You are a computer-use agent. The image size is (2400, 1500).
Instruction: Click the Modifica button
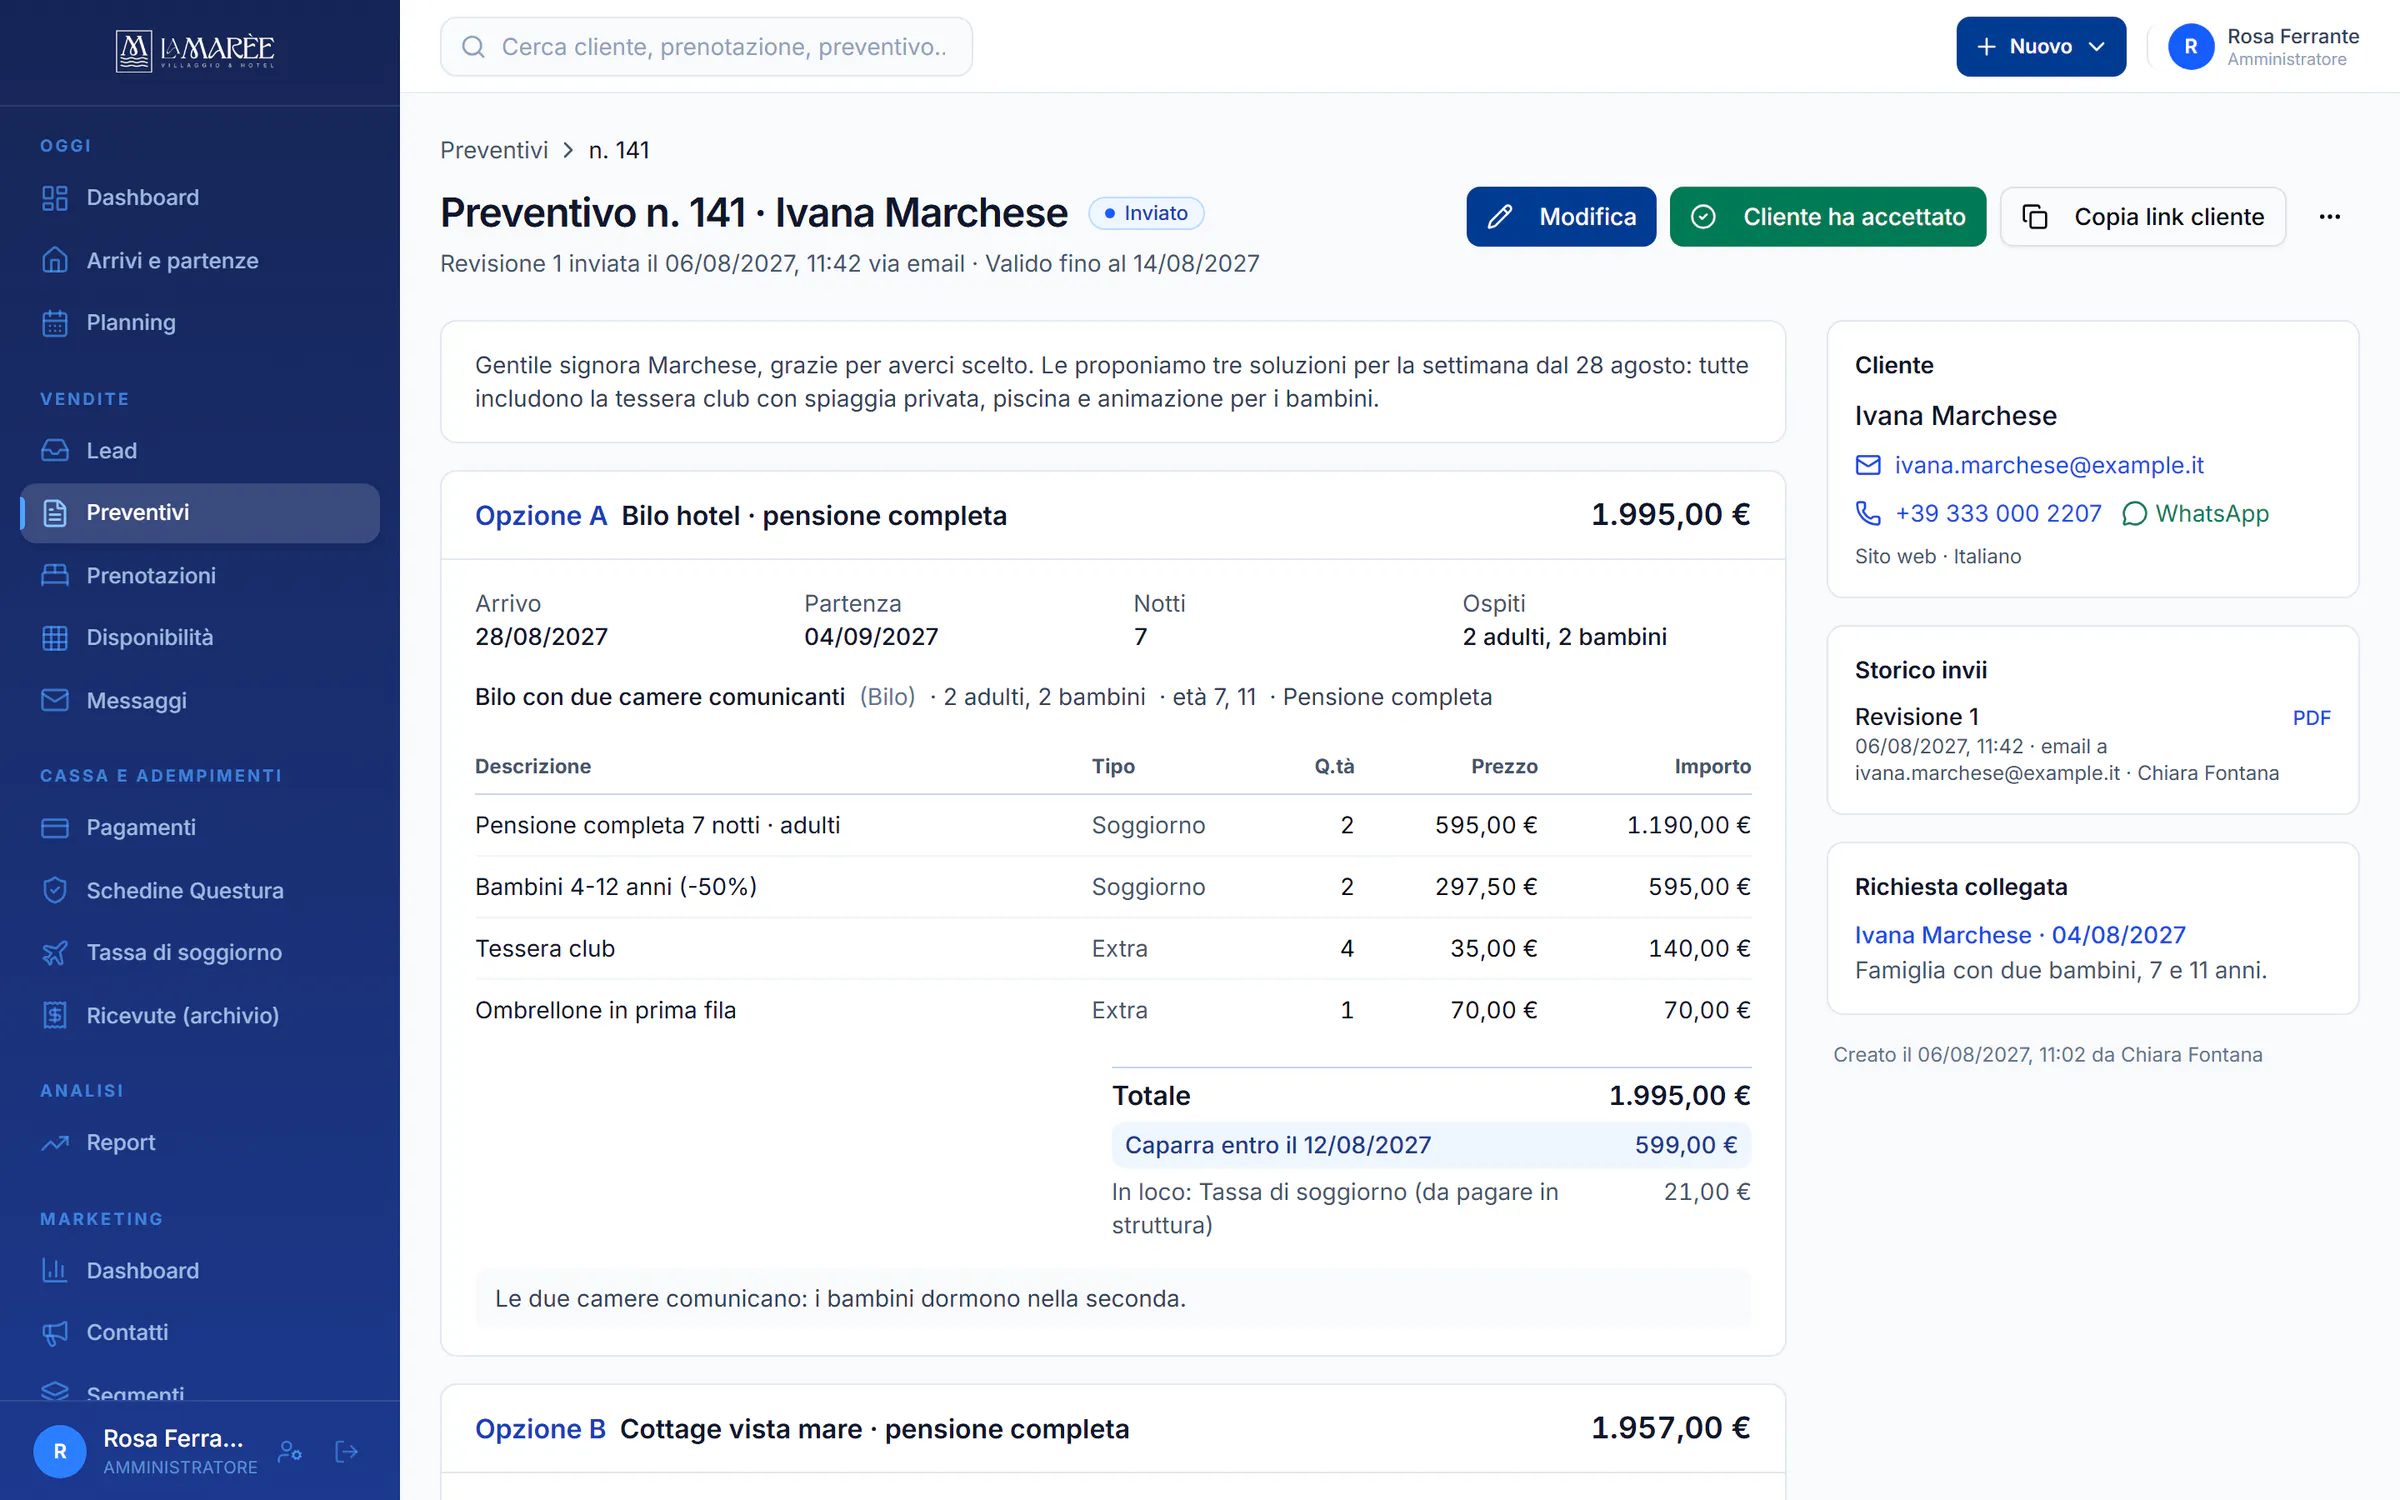click(1560, 217)
